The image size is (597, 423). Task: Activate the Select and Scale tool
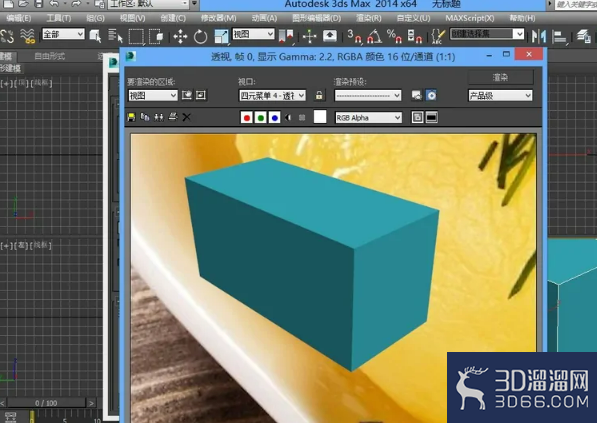221,37
